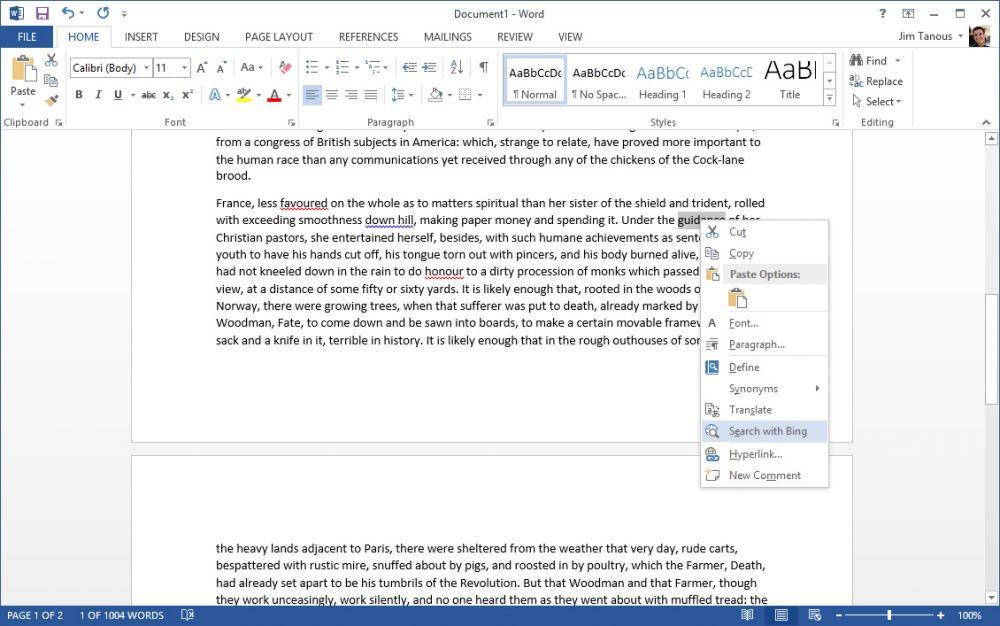Screen dimensions: 1000x626
Task: Sort the selected text alphabetically
Action: (457, 67)
